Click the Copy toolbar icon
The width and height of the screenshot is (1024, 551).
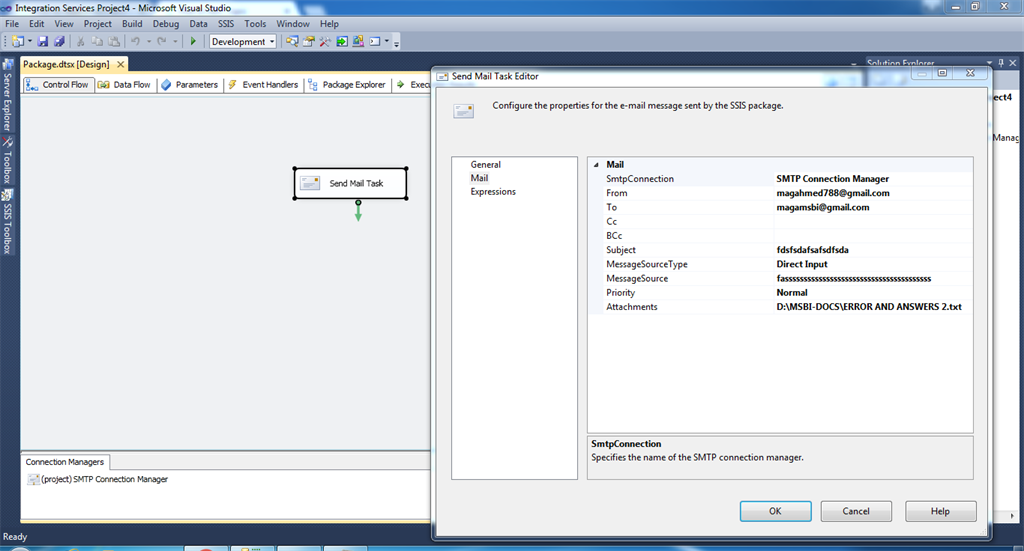click(x=97, y=41)
